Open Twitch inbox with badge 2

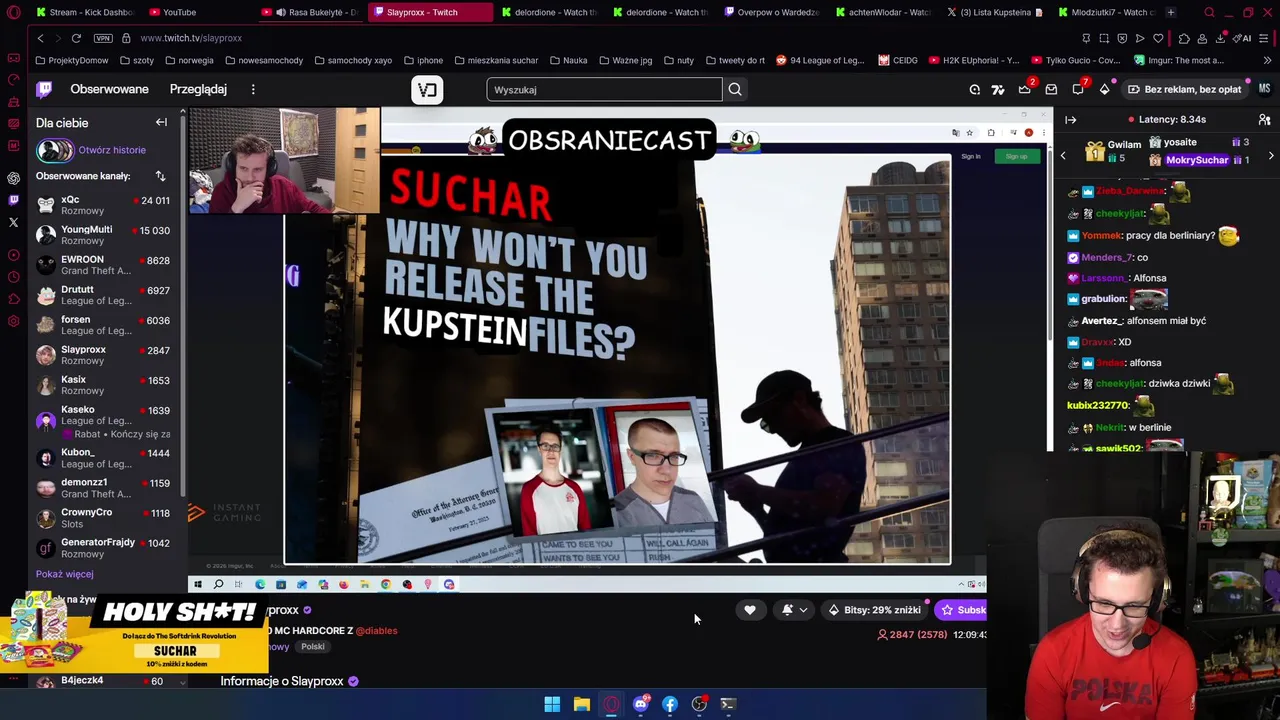coord(1025,89)
